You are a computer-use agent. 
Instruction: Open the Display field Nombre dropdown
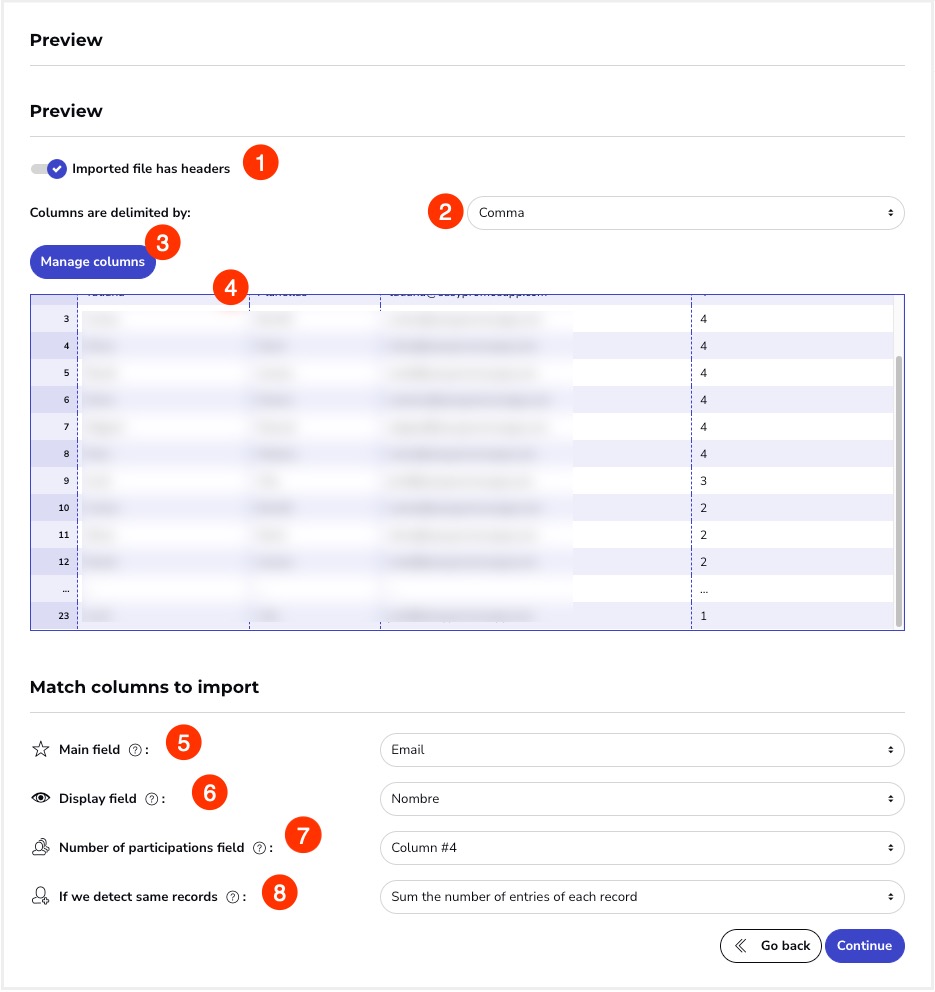click(642, 798)
